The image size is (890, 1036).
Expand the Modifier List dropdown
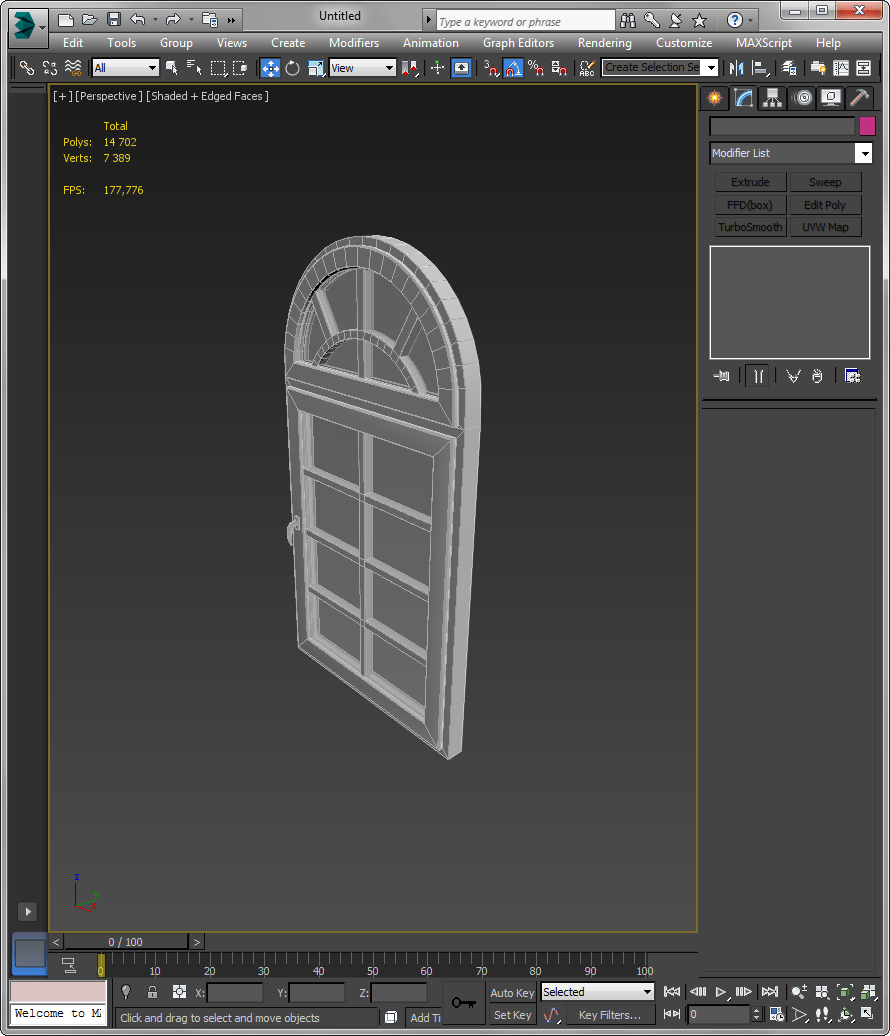[863, 153]
